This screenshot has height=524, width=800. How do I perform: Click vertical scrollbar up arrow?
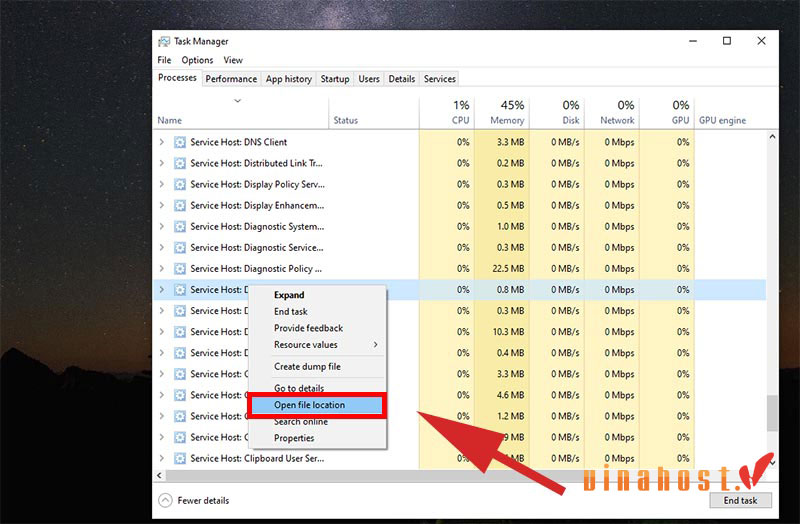coord(772,137)
